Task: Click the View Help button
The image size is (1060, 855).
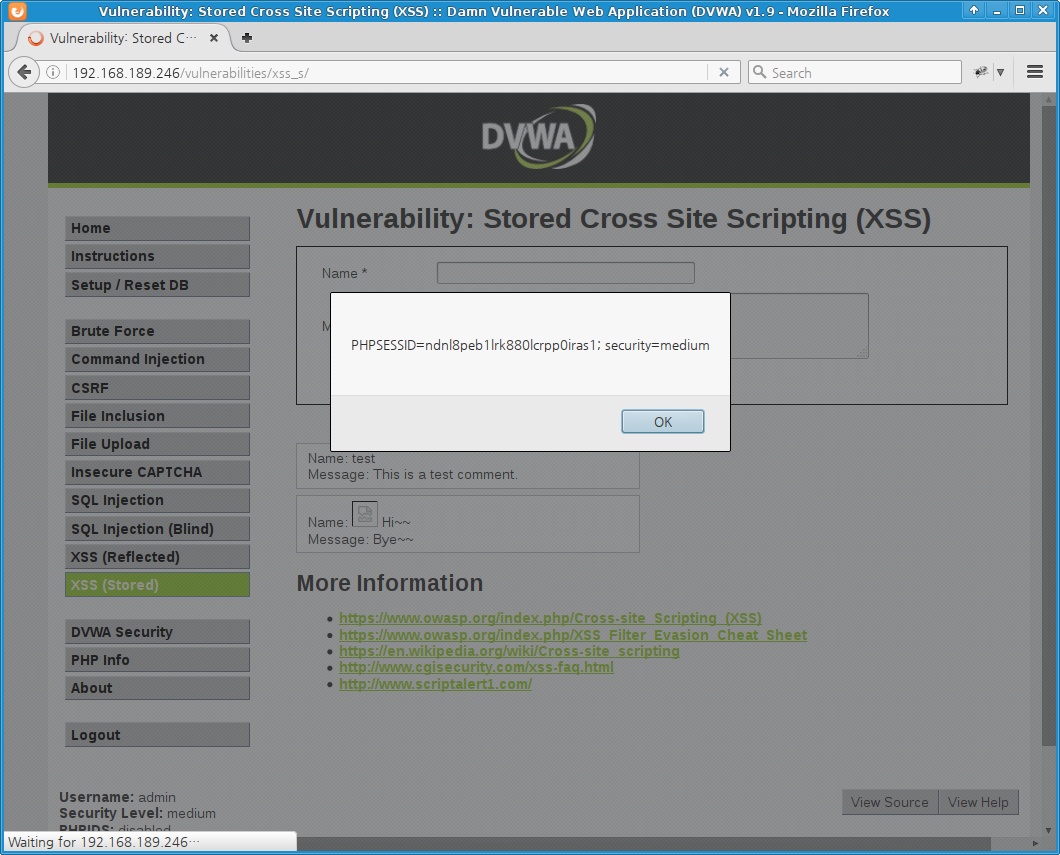Action: 978,802
